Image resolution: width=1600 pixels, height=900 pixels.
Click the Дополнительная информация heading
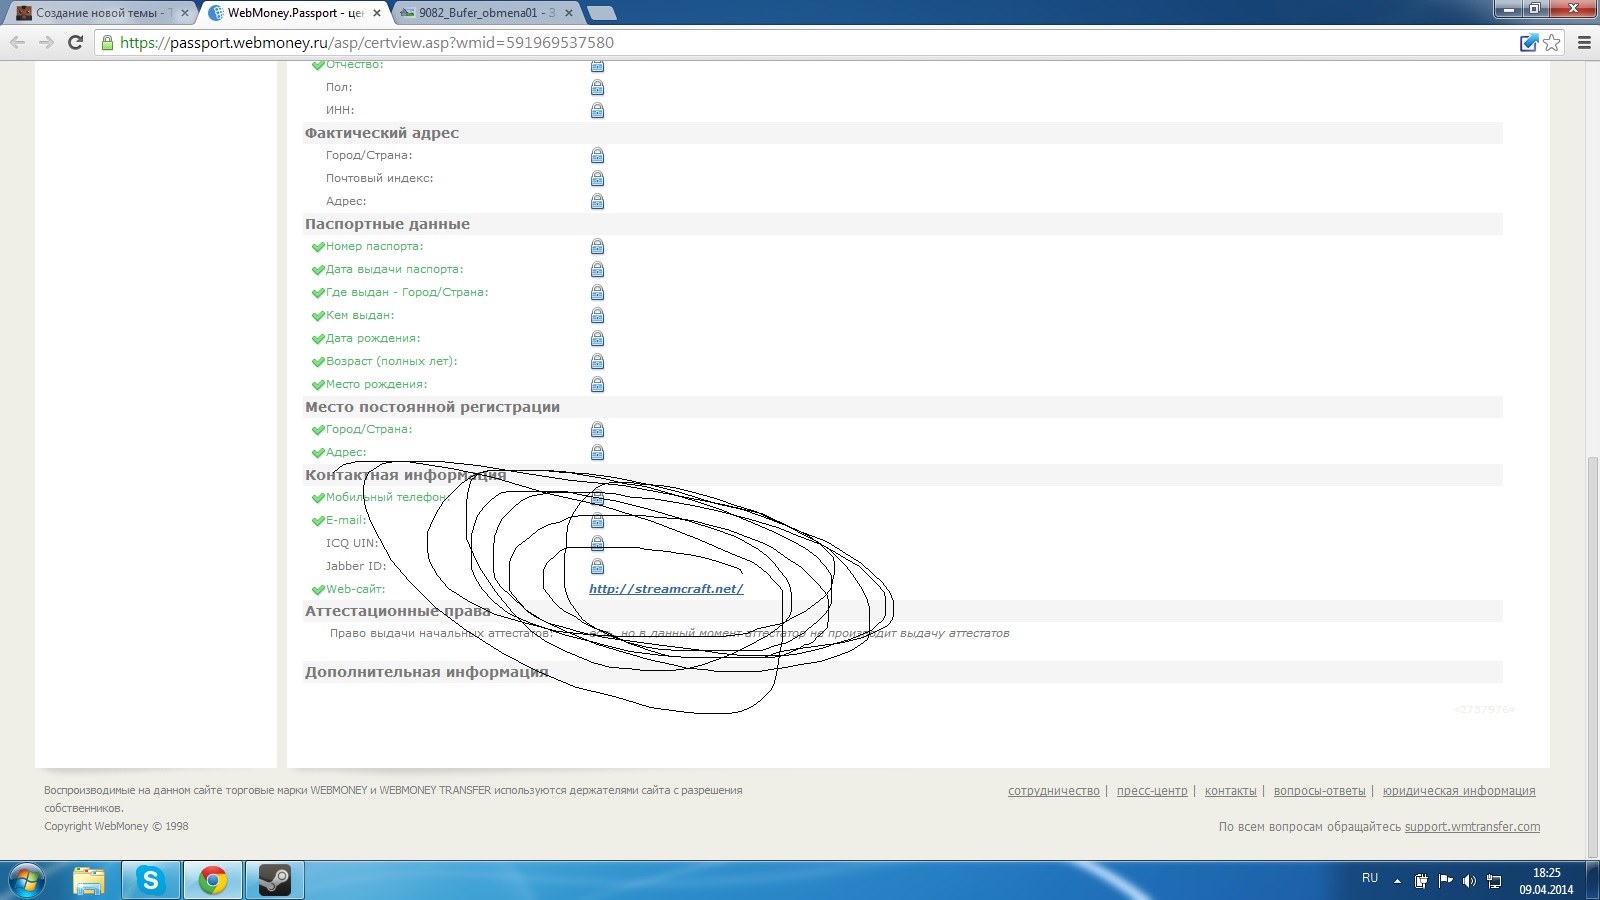tap(427, 672)
